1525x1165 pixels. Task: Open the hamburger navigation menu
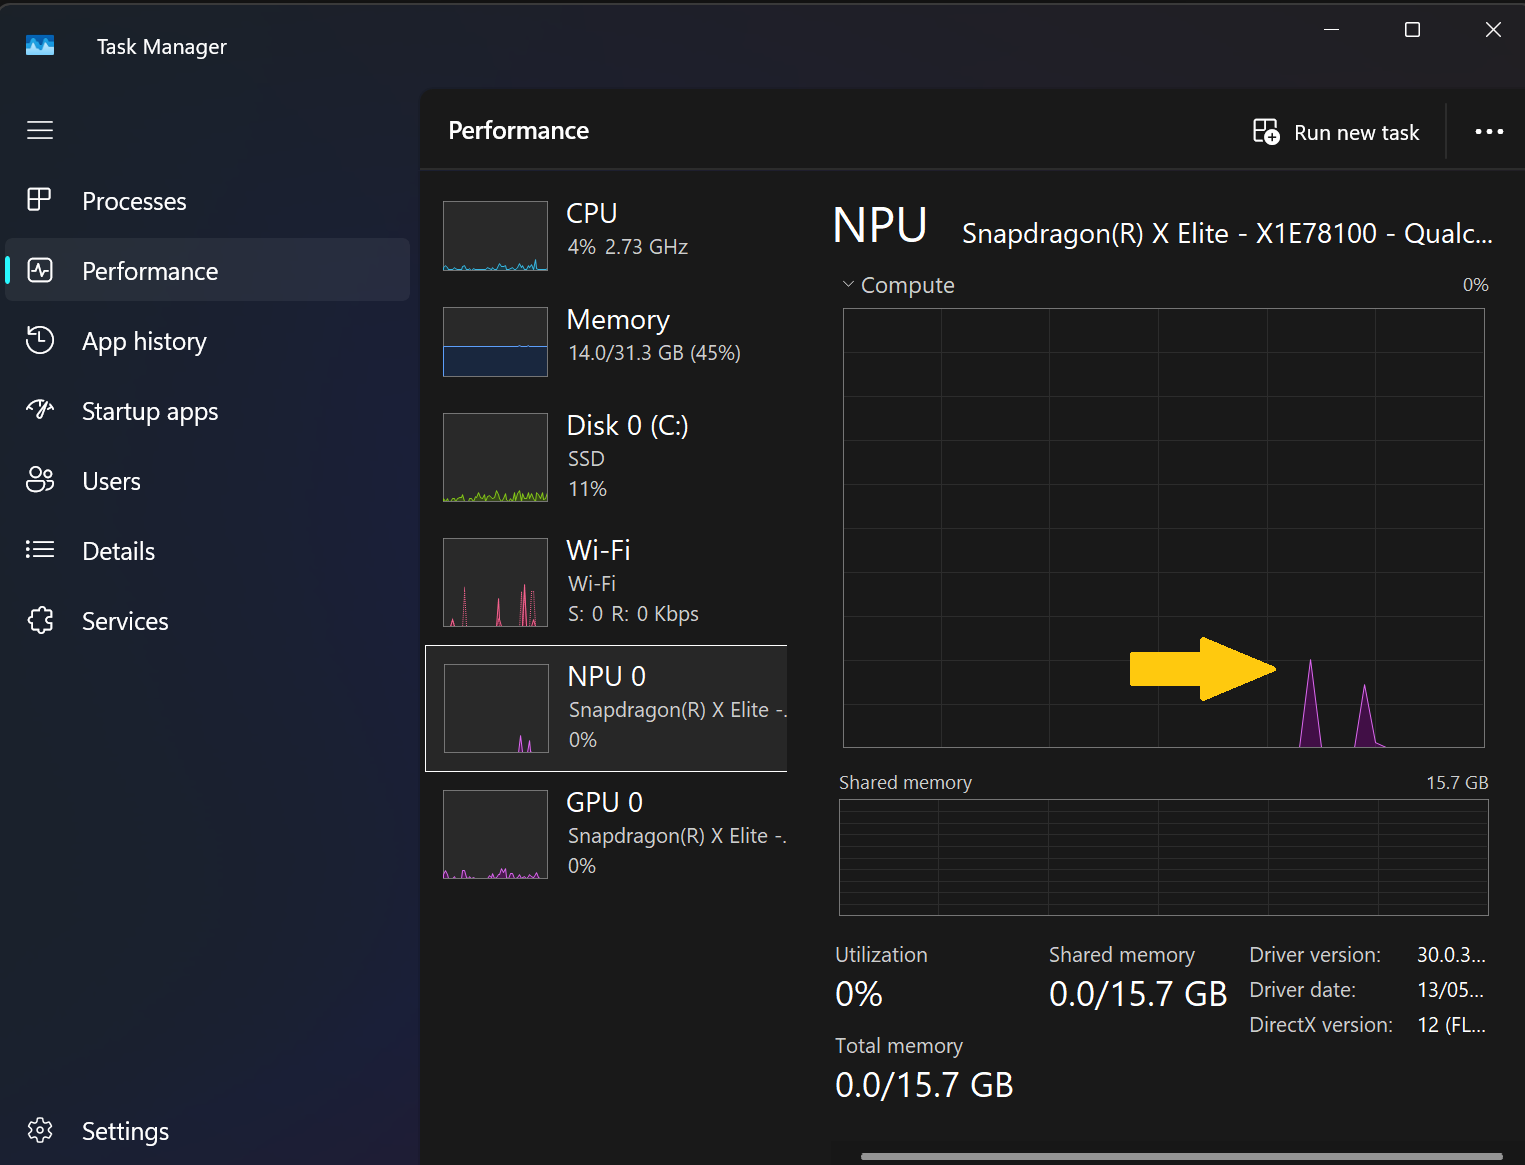pos(40,130)
